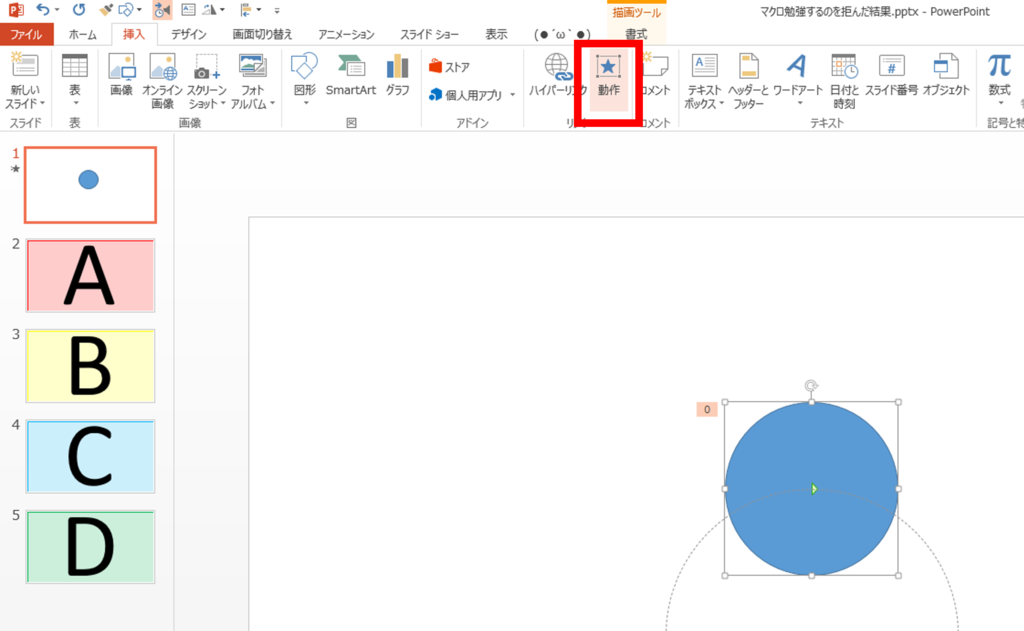Open the 書式 drawing tools tab
The image size is (1024, 631).
point(636,35)
